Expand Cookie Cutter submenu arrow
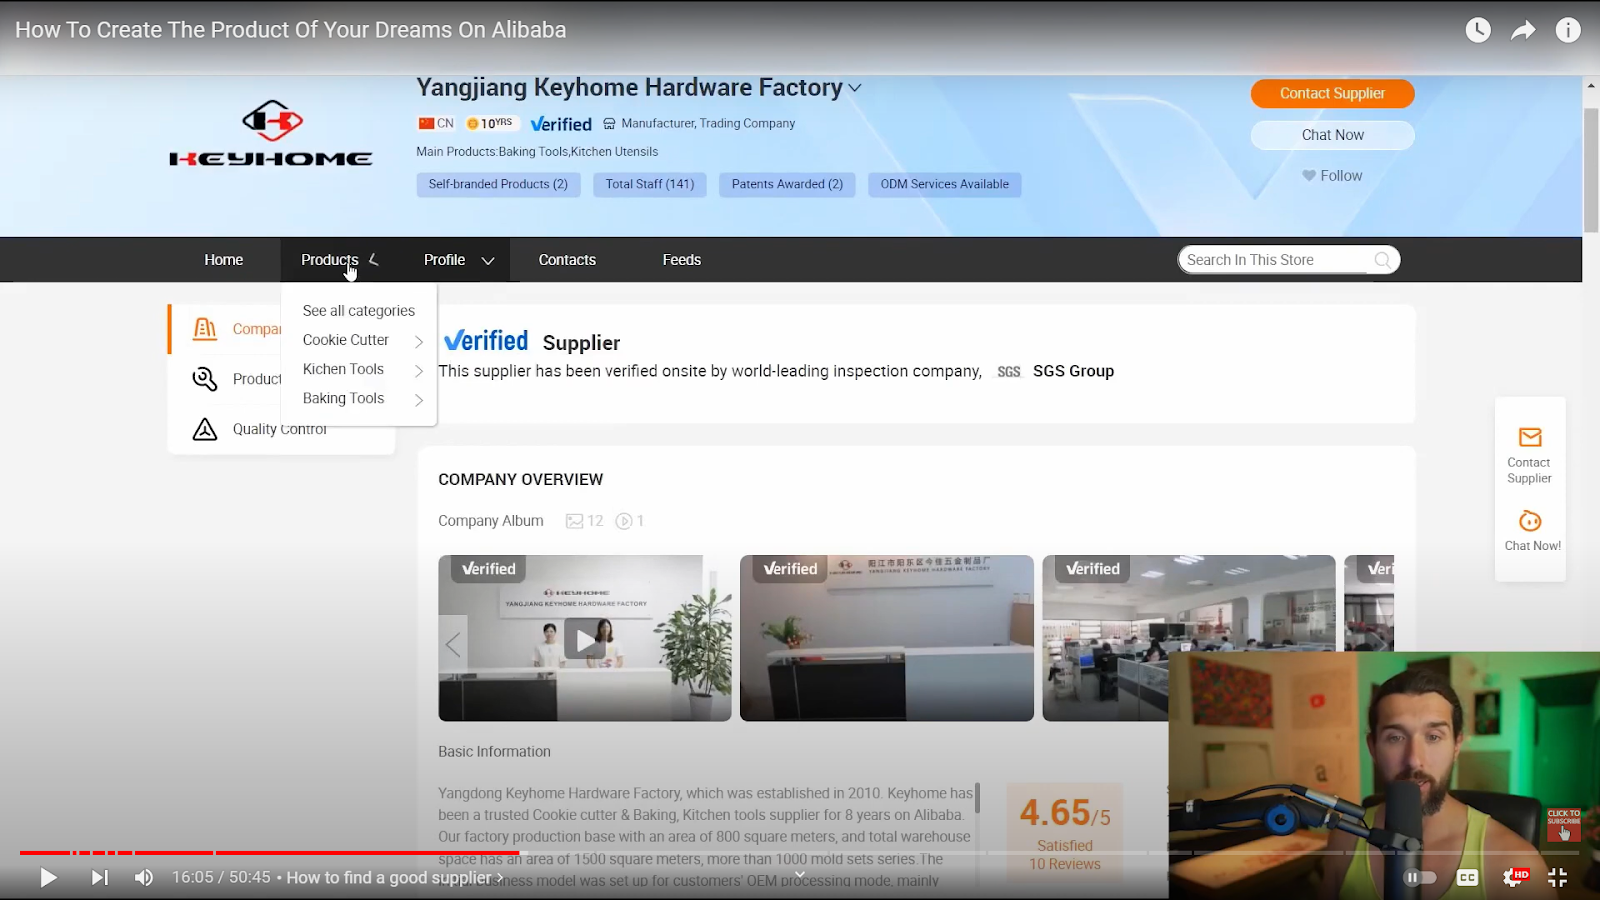 419,341
